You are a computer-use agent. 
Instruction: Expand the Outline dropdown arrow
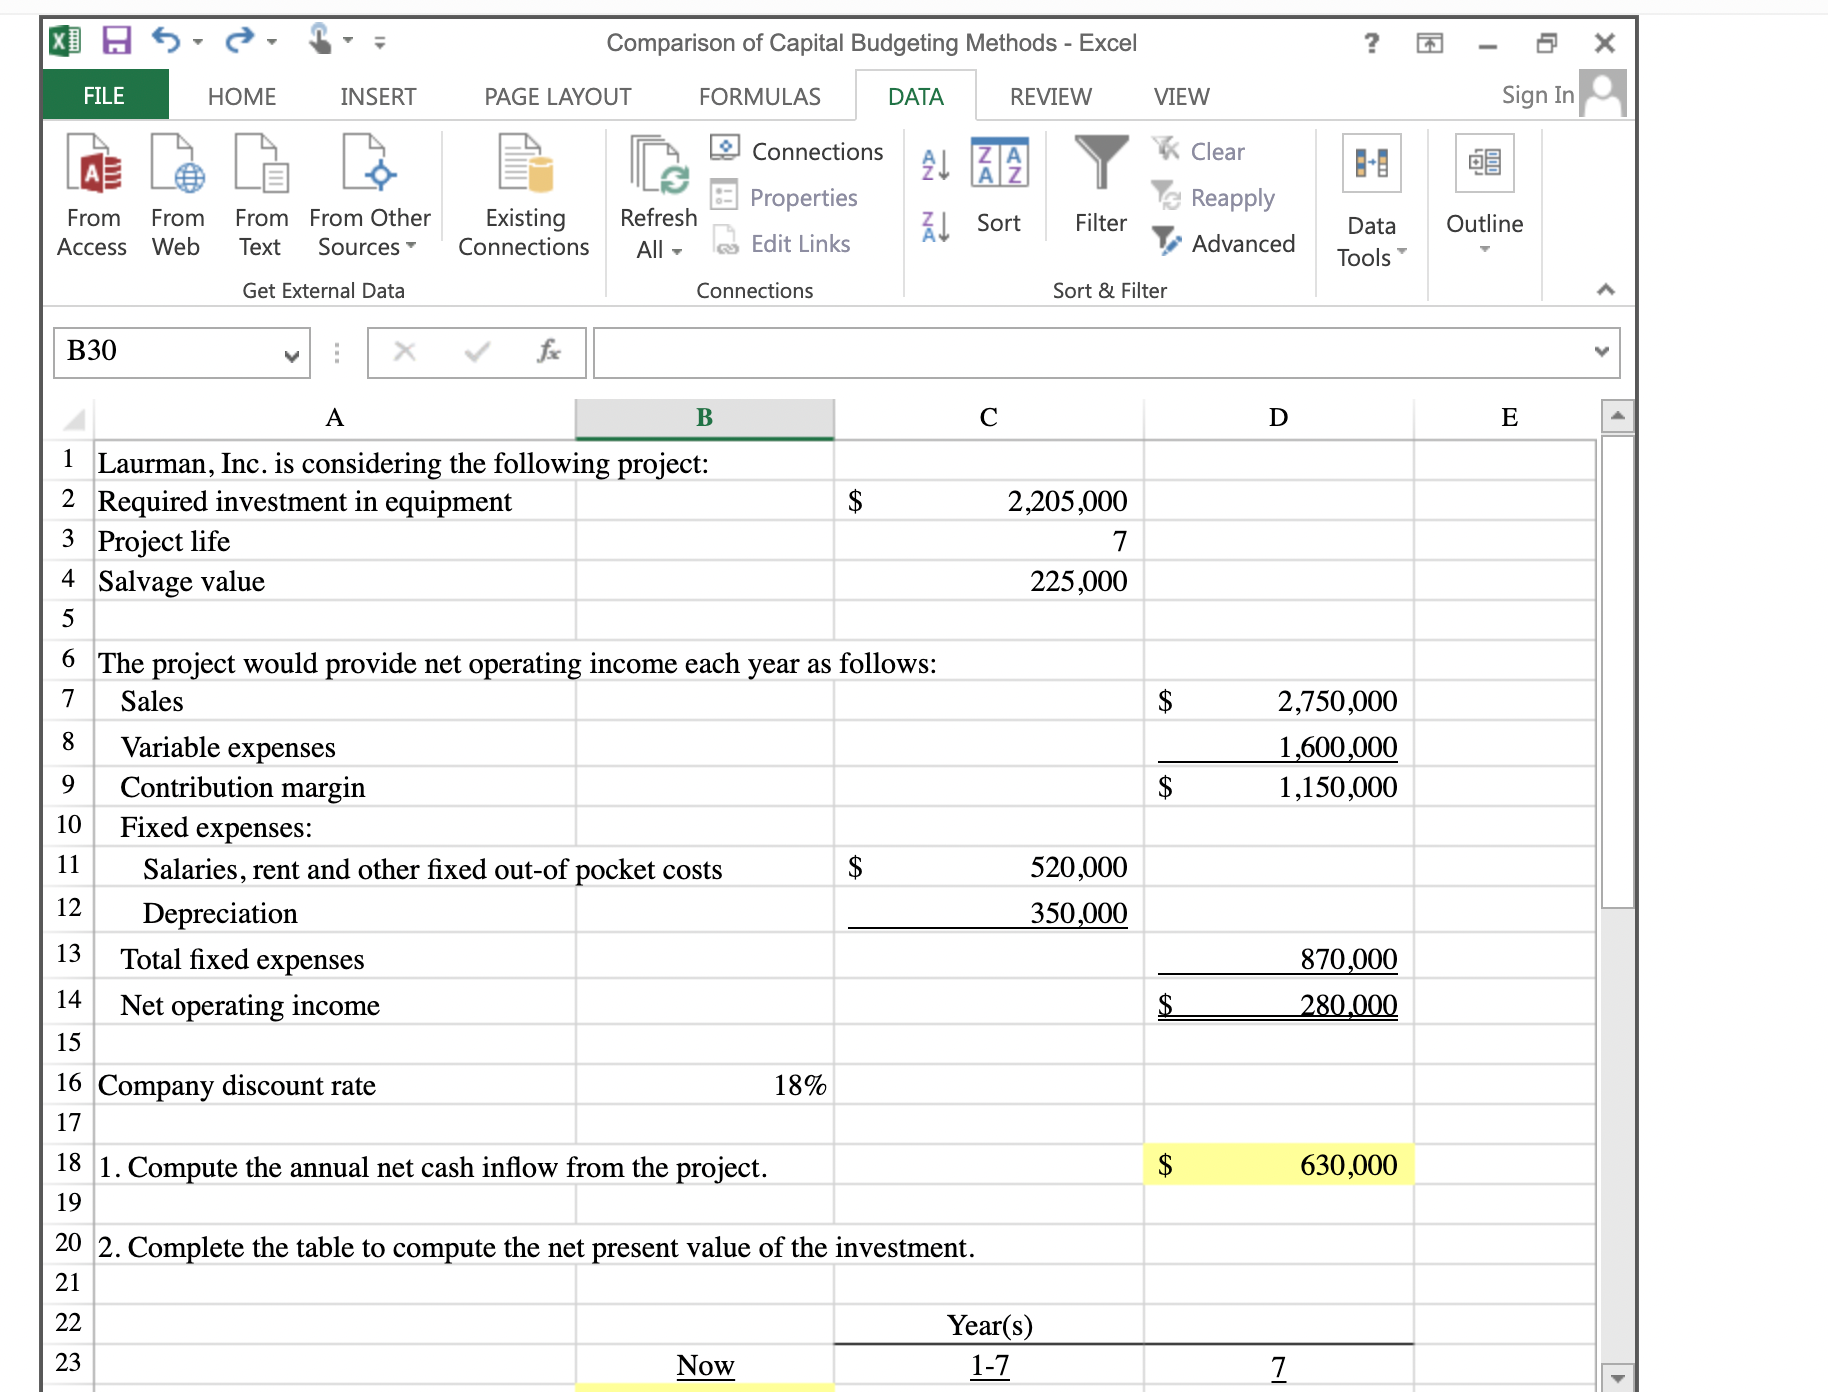coord(1485,249)
